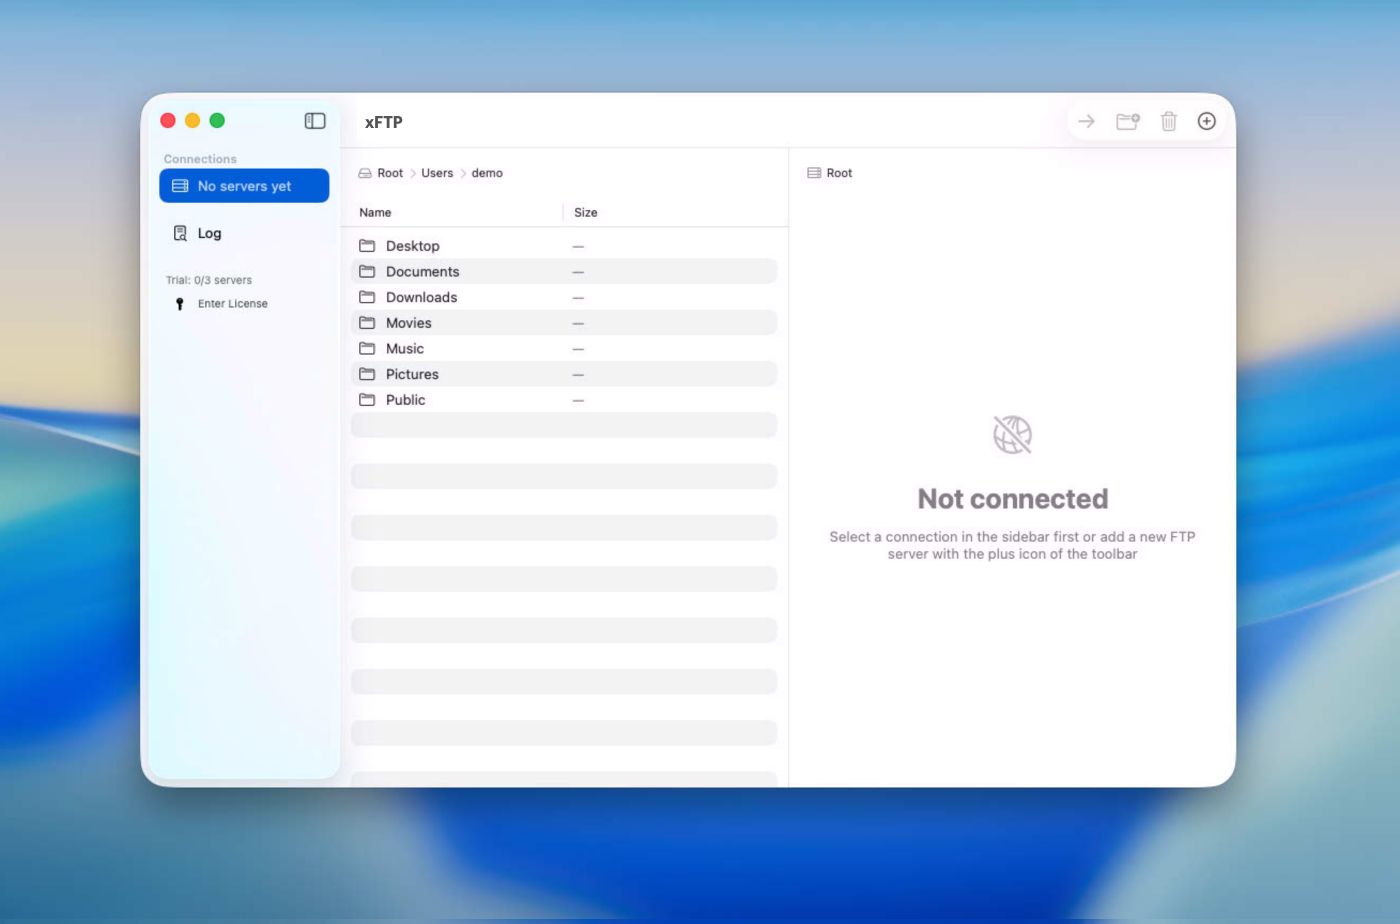The image size is (1400, 924).
Task: Select the Movies folder
Action: 408,323
